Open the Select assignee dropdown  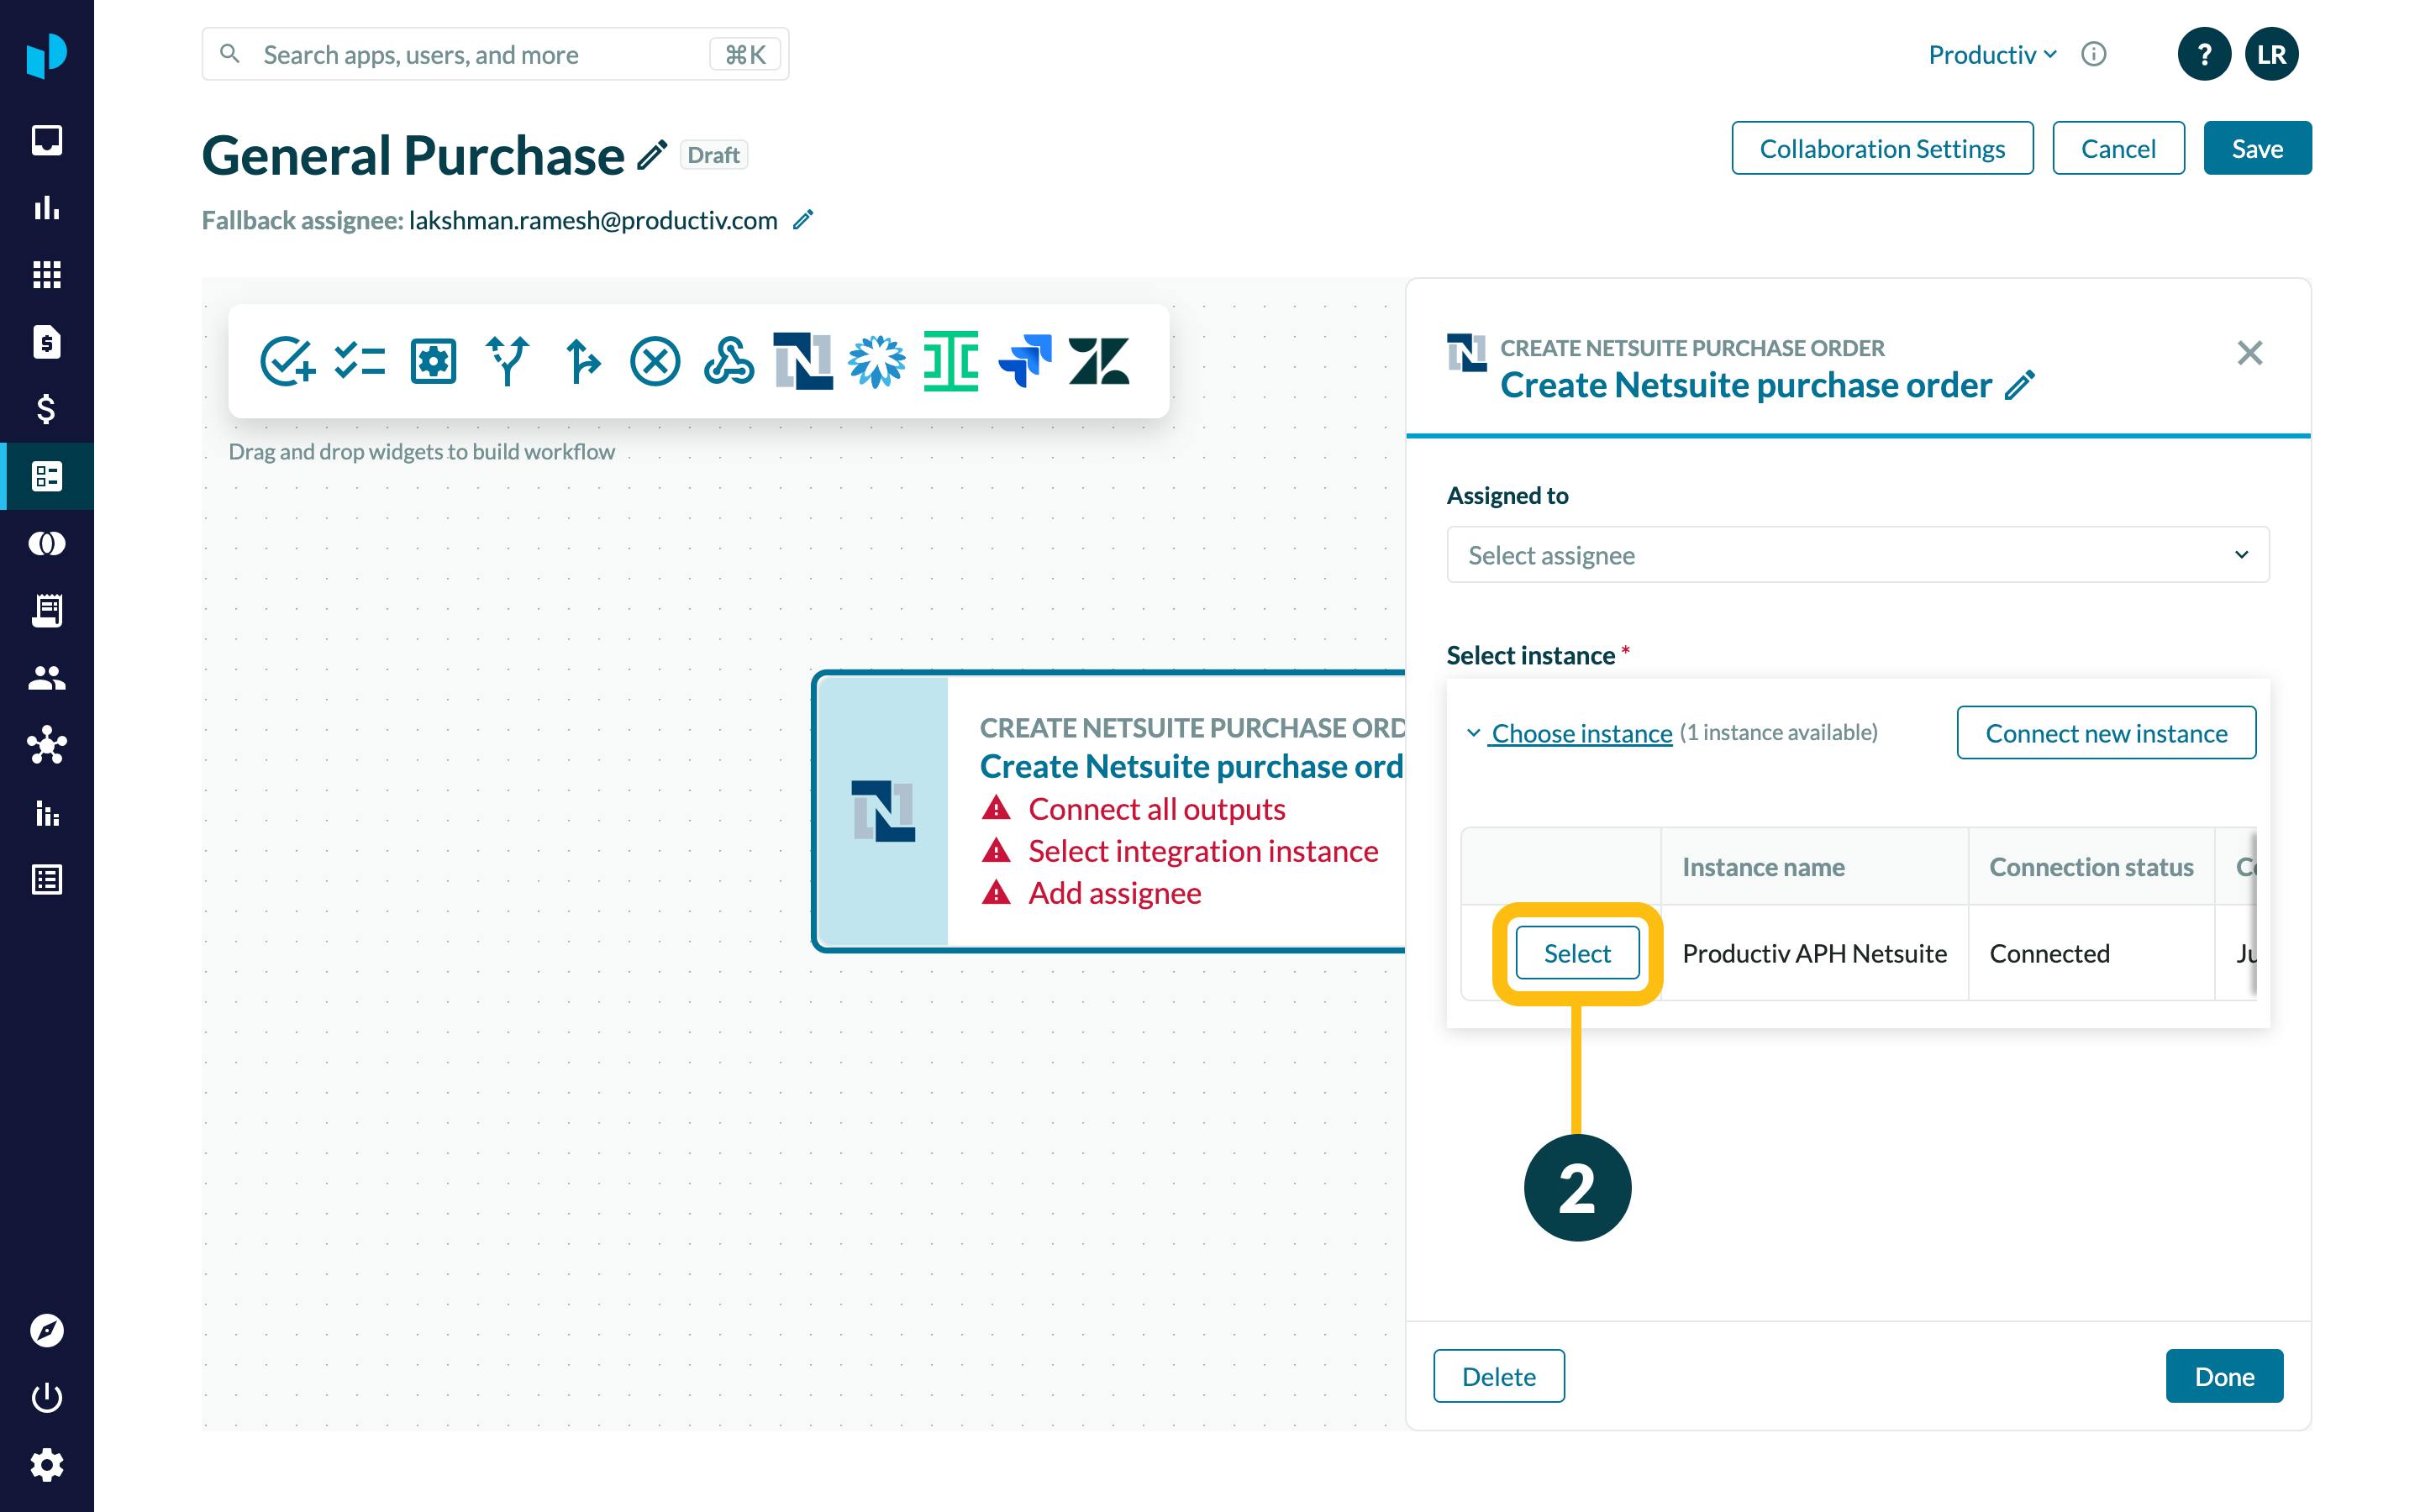(x=1857, y=555)
